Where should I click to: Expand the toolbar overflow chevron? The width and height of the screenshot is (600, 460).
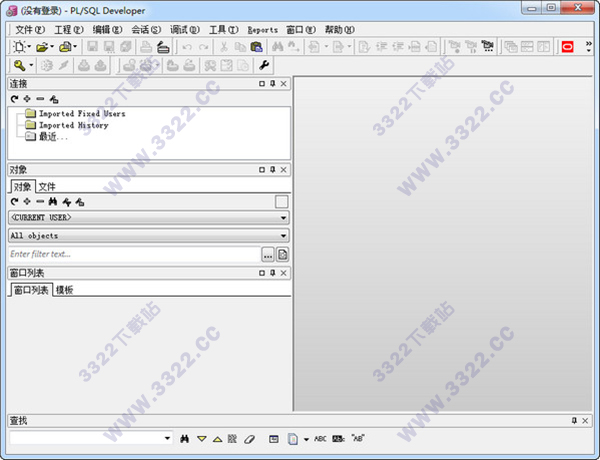pyautogui.click(x=589, y=47)
